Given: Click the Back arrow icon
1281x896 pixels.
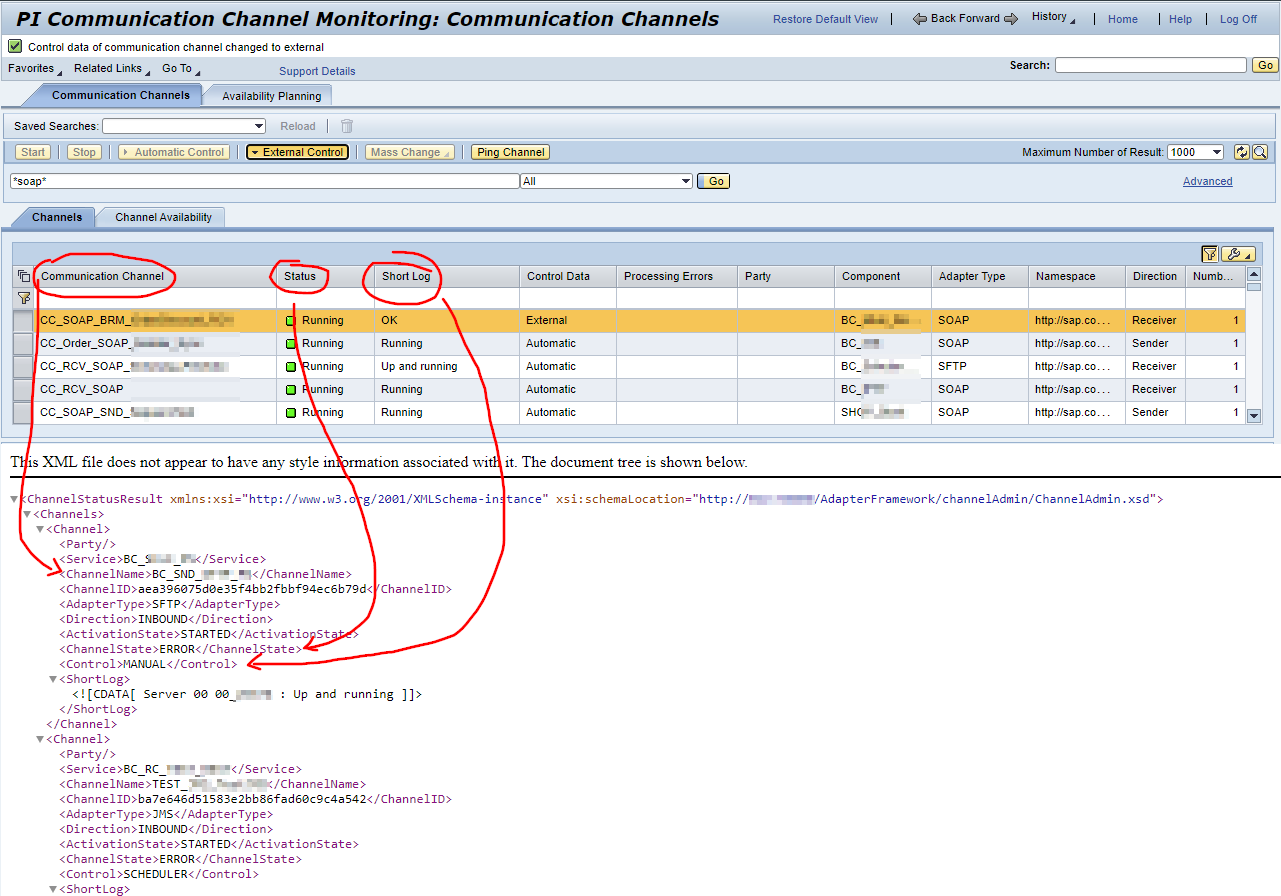Looking at the screenshot, I should click(920, 19).
